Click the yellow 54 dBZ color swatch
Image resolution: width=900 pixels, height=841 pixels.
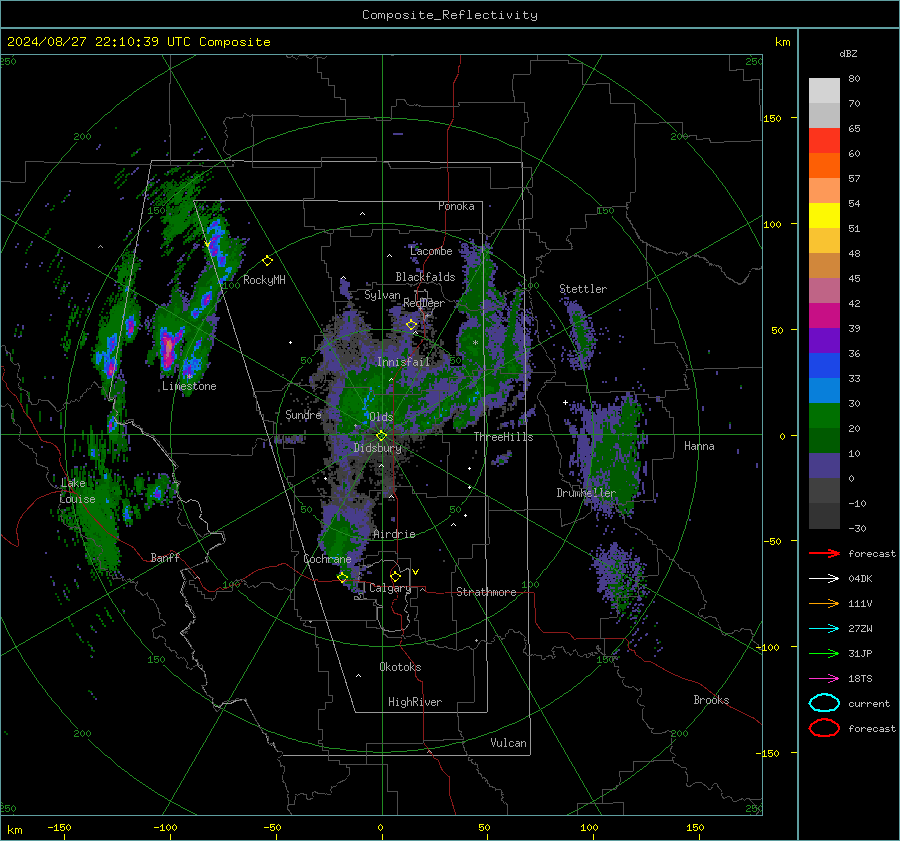(824, 215)
